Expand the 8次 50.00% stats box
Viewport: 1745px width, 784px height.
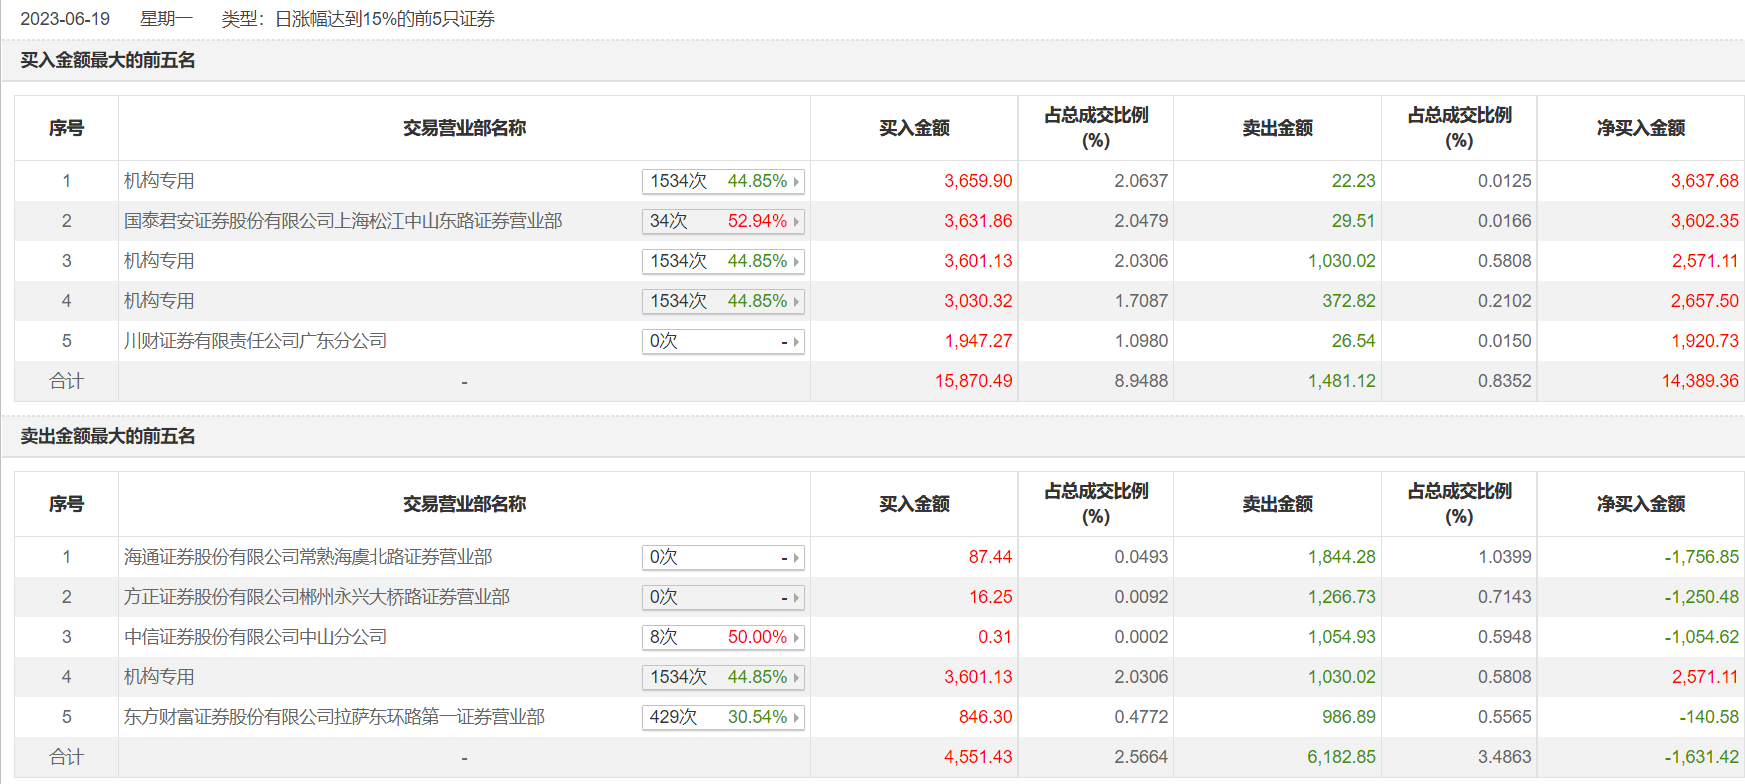pos(722,638)
